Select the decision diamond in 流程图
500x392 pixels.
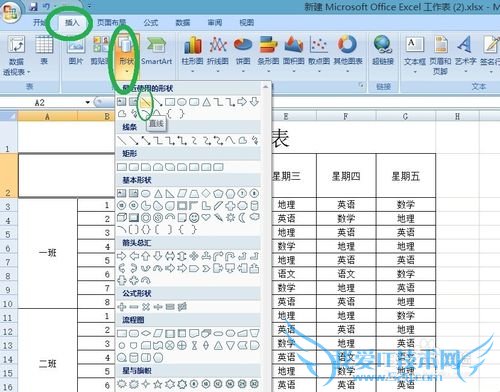[146, 333]
